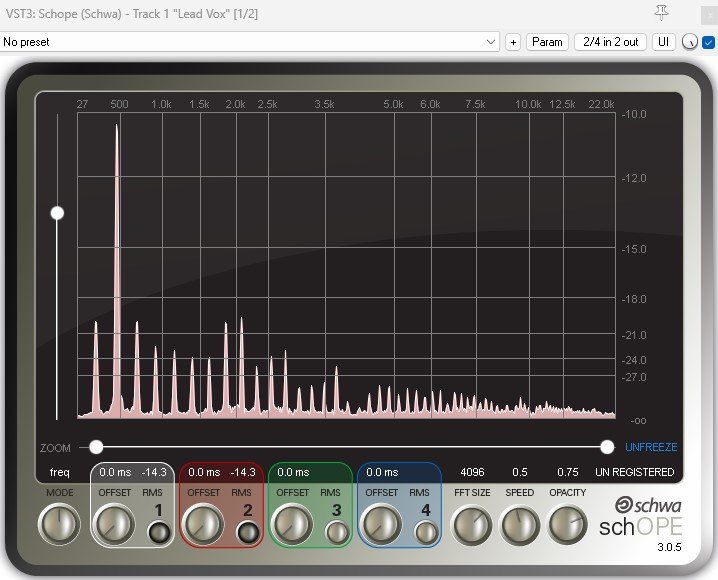718x580 pixels.
Task: Click the UI button
Action: point(664,42)
